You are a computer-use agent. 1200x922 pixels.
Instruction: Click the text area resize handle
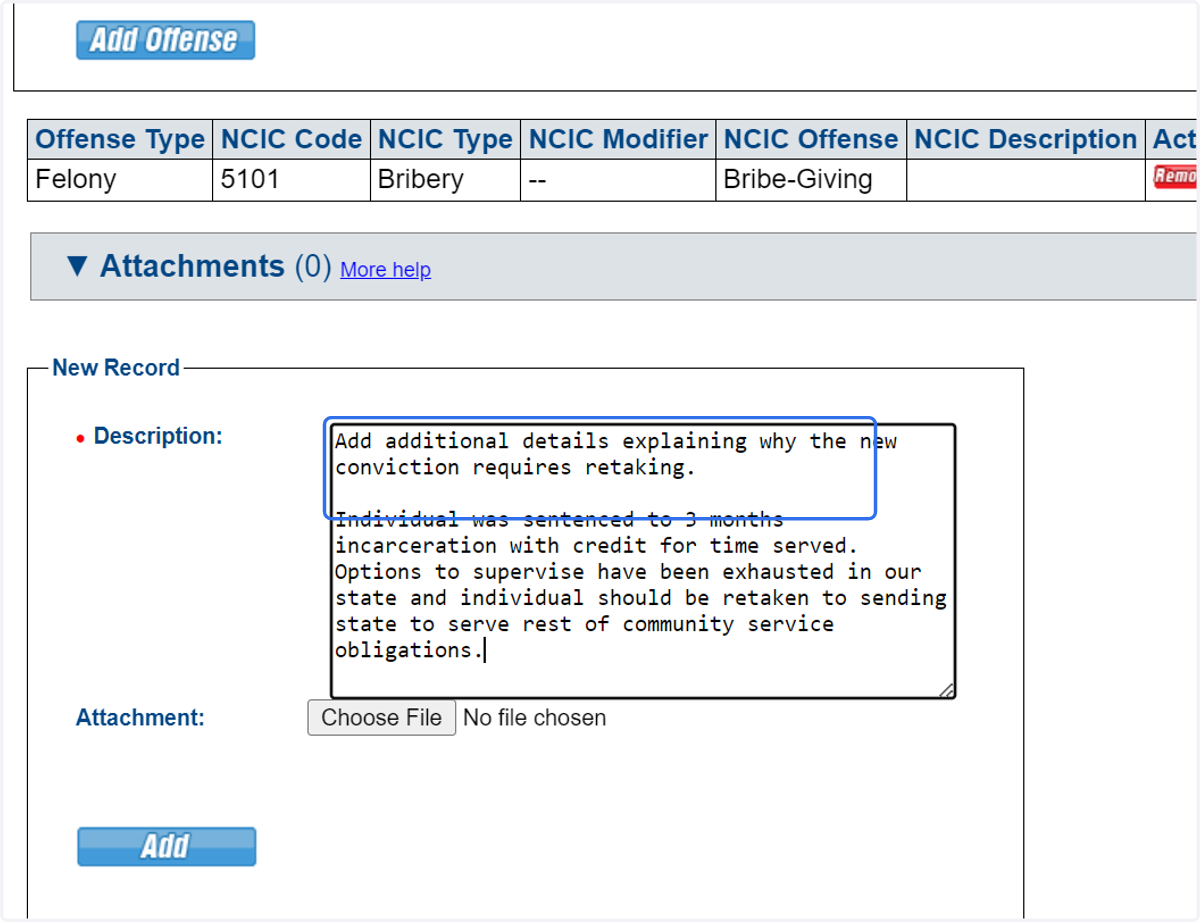[x=946, y=689]
